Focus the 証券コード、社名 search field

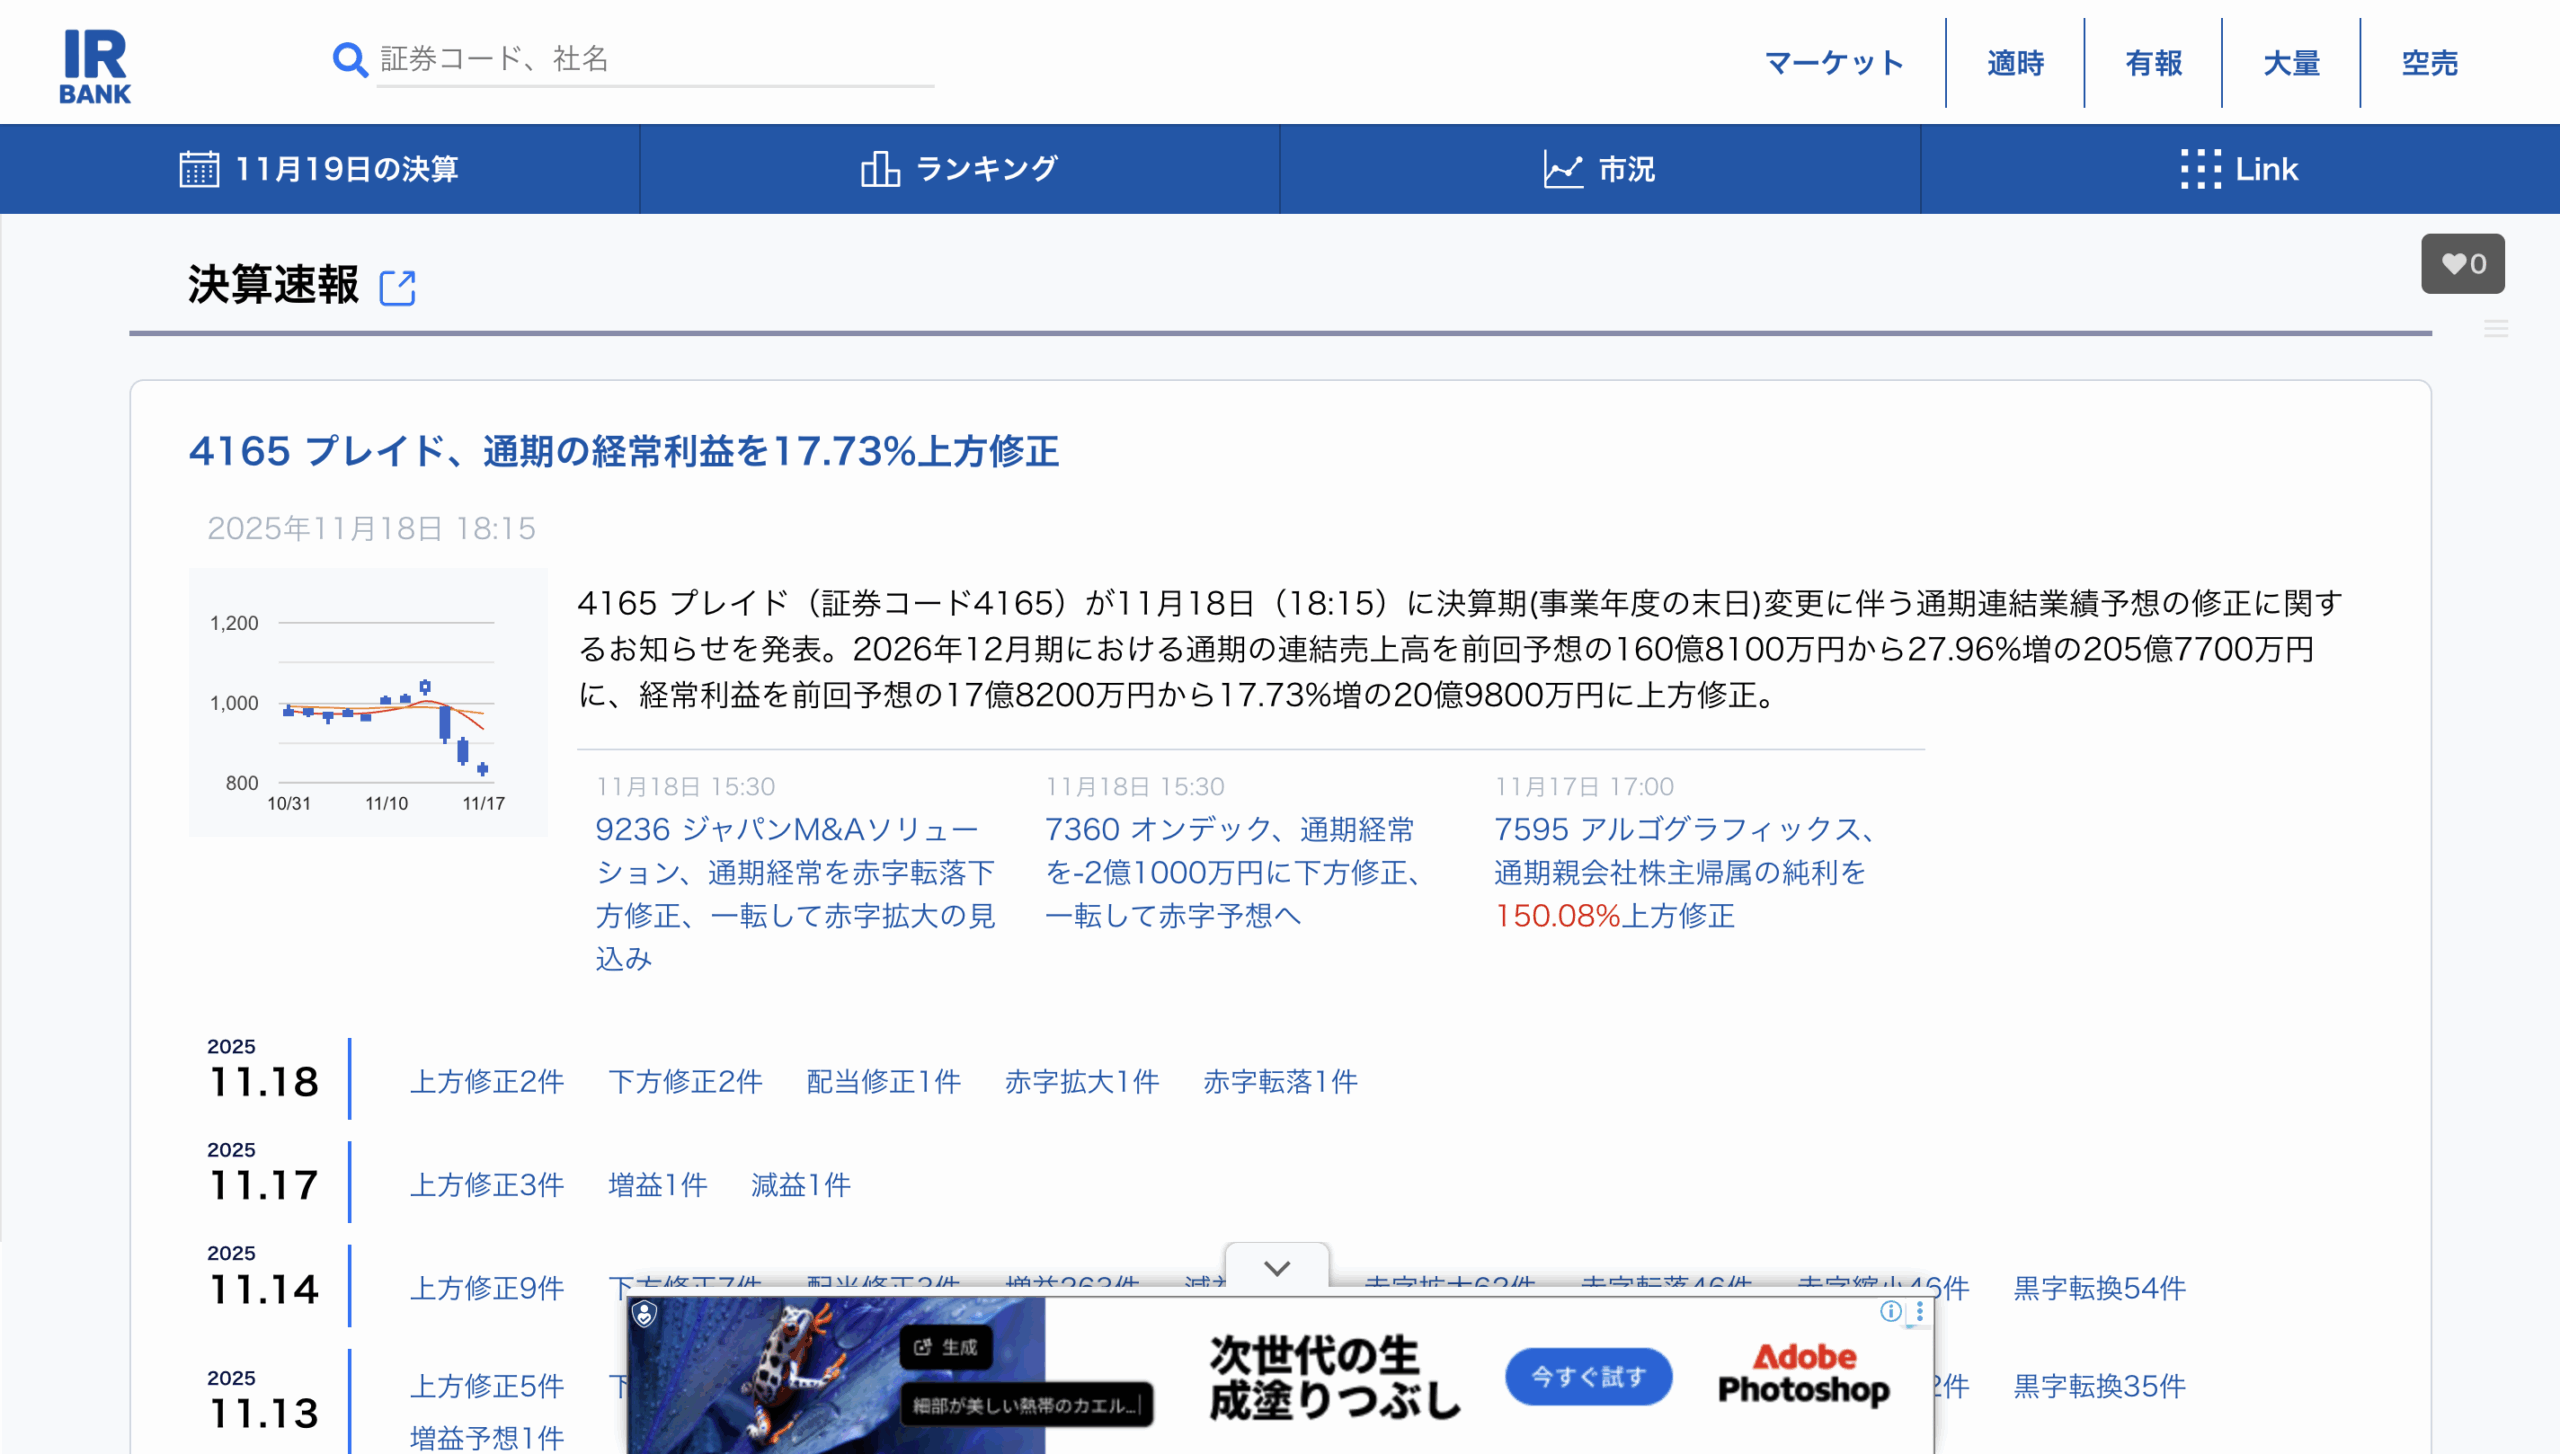(x=655, y=60)
